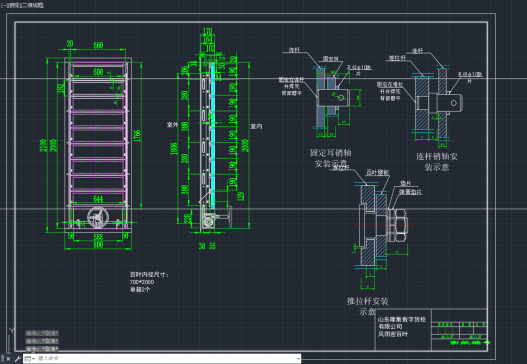Select the 1765 dimension text

click(137, 135)
